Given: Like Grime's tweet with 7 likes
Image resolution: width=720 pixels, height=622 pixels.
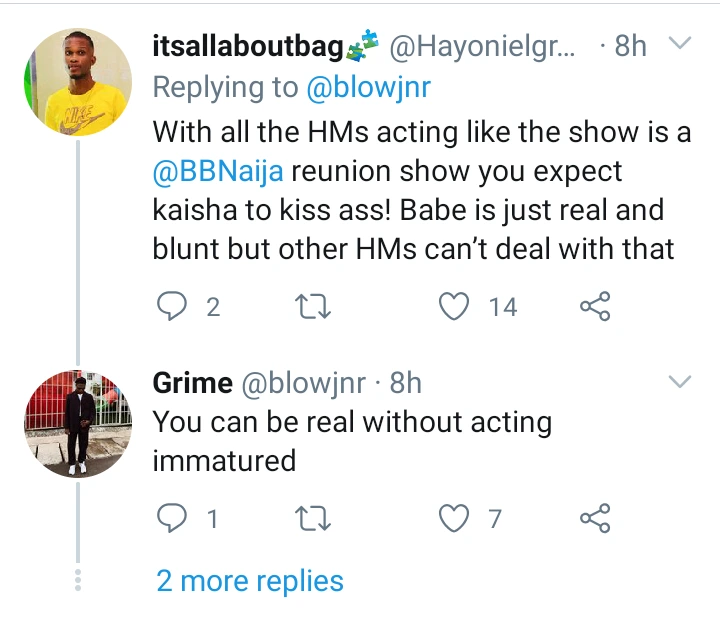Looking at the screenshot, I should pos(455,518).
